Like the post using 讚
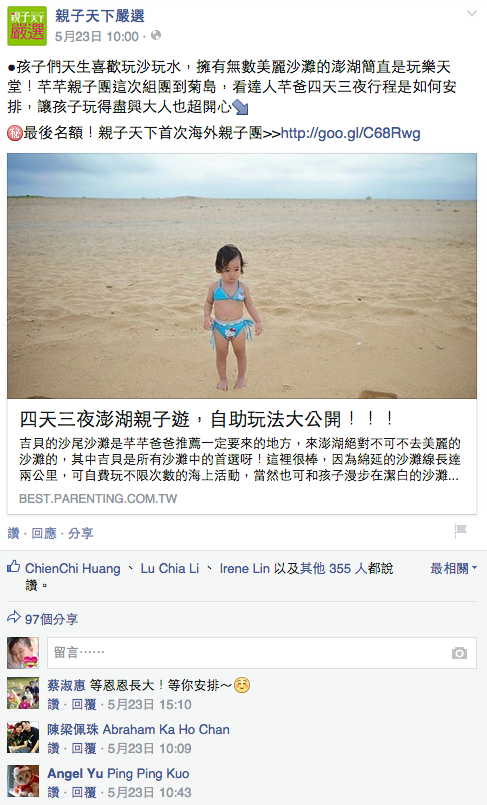487x805 pixels. pos(13,533)
